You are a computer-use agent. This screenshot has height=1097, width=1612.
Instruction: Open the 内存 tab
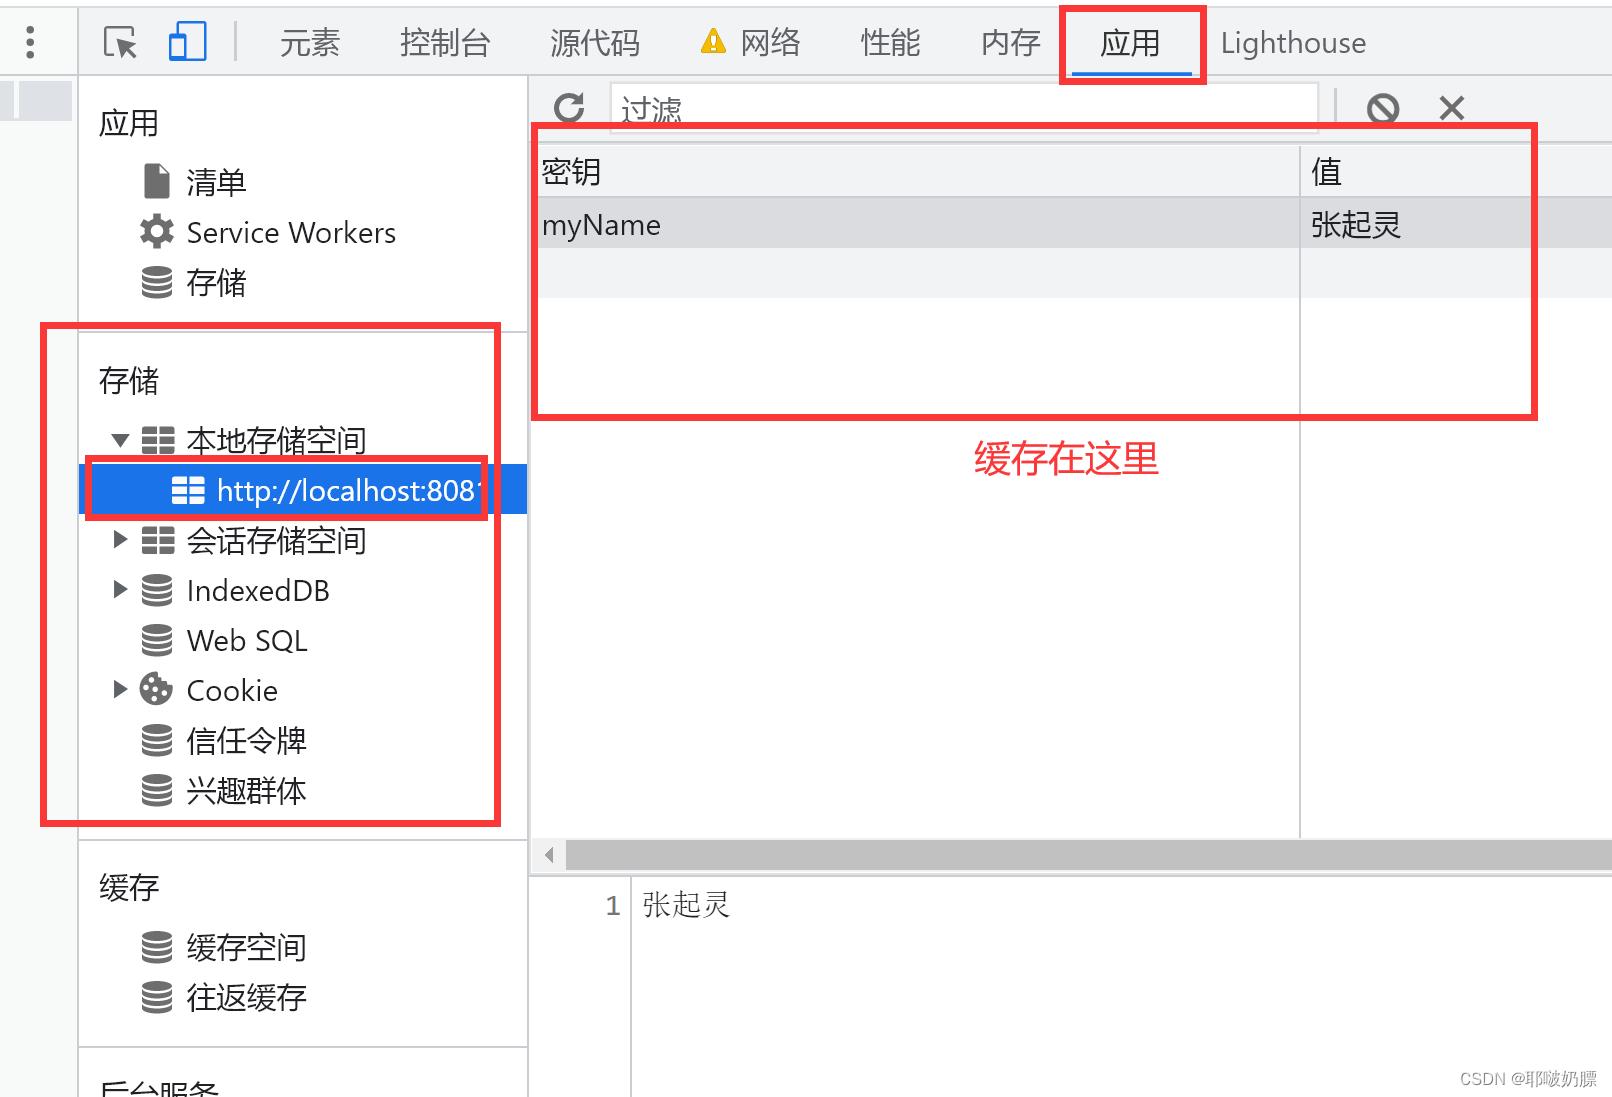click(x=1011, y=43)
